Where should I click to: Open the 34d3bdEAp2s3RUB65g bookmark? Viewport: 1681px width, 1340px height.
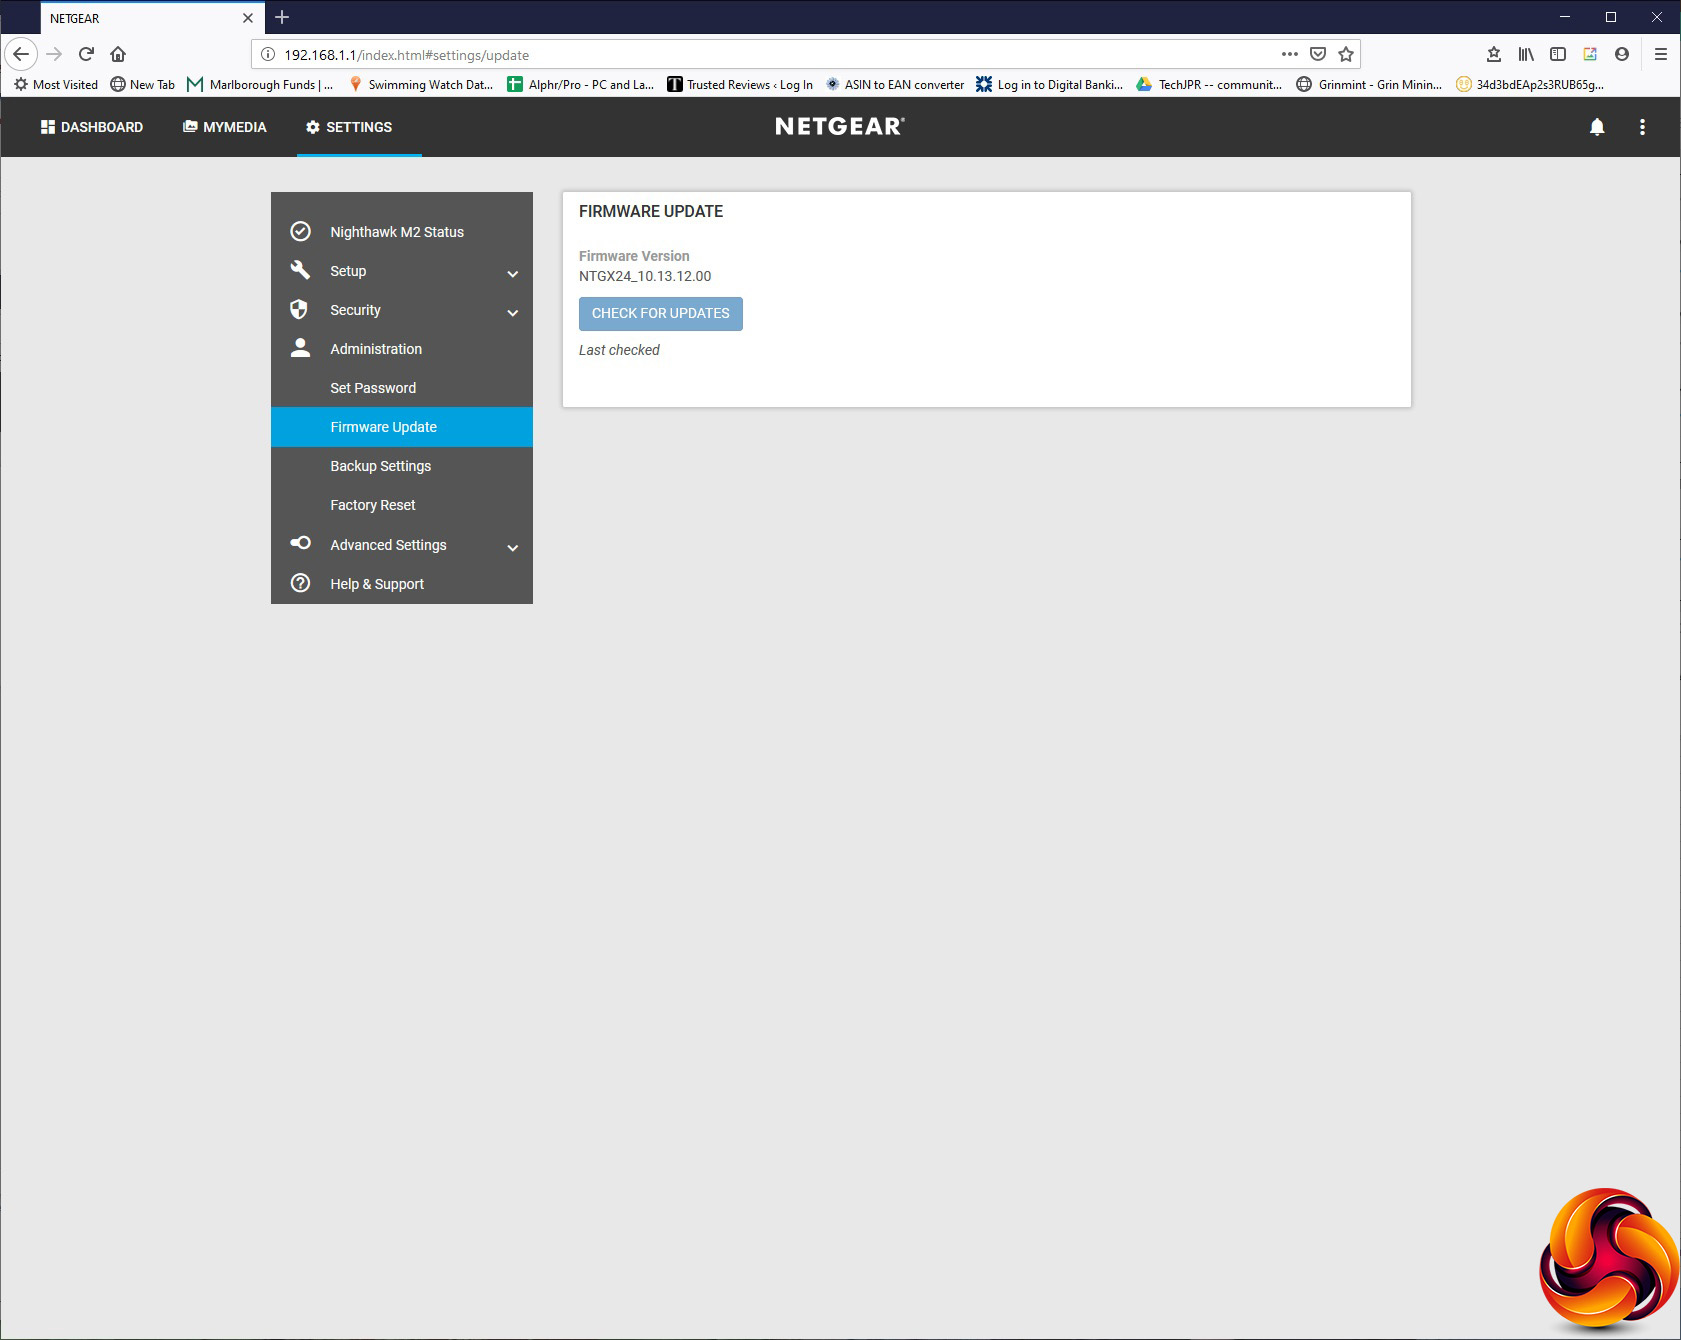[x=1530, y=84]
